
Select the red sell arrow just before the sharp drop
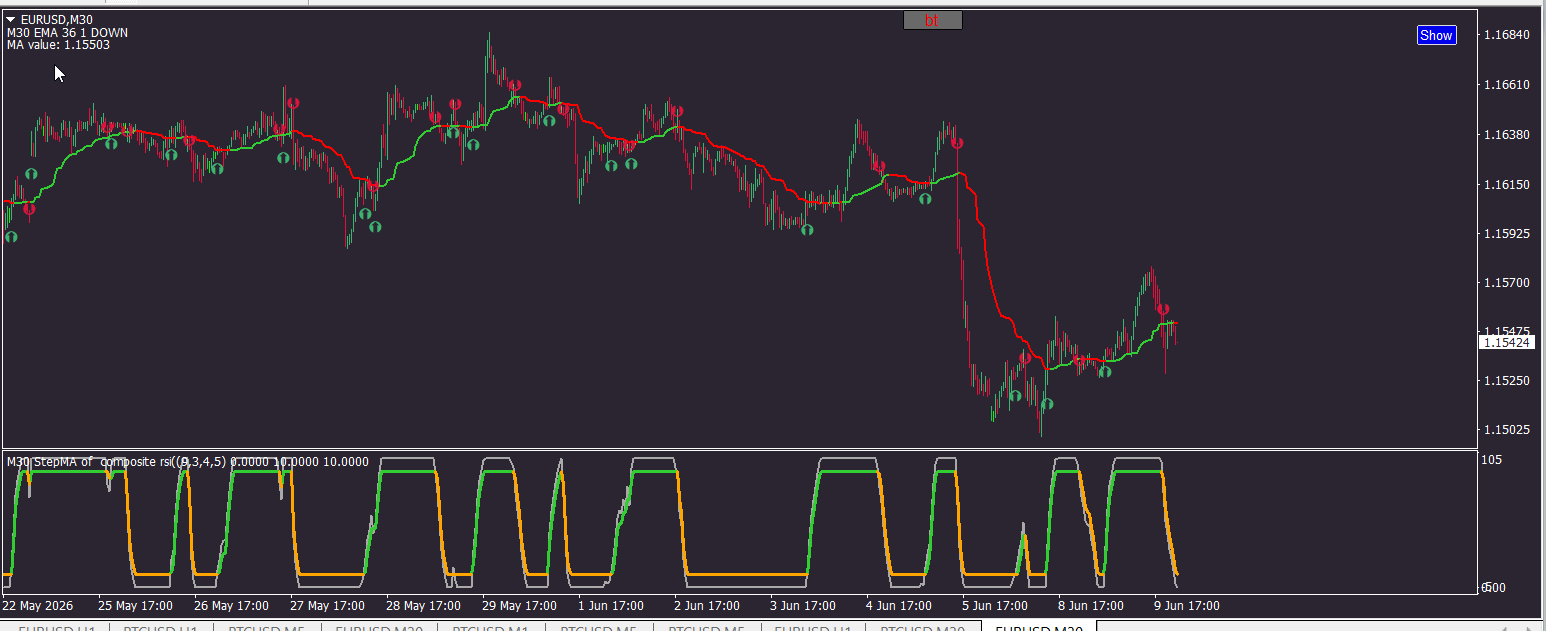[957, 143]
